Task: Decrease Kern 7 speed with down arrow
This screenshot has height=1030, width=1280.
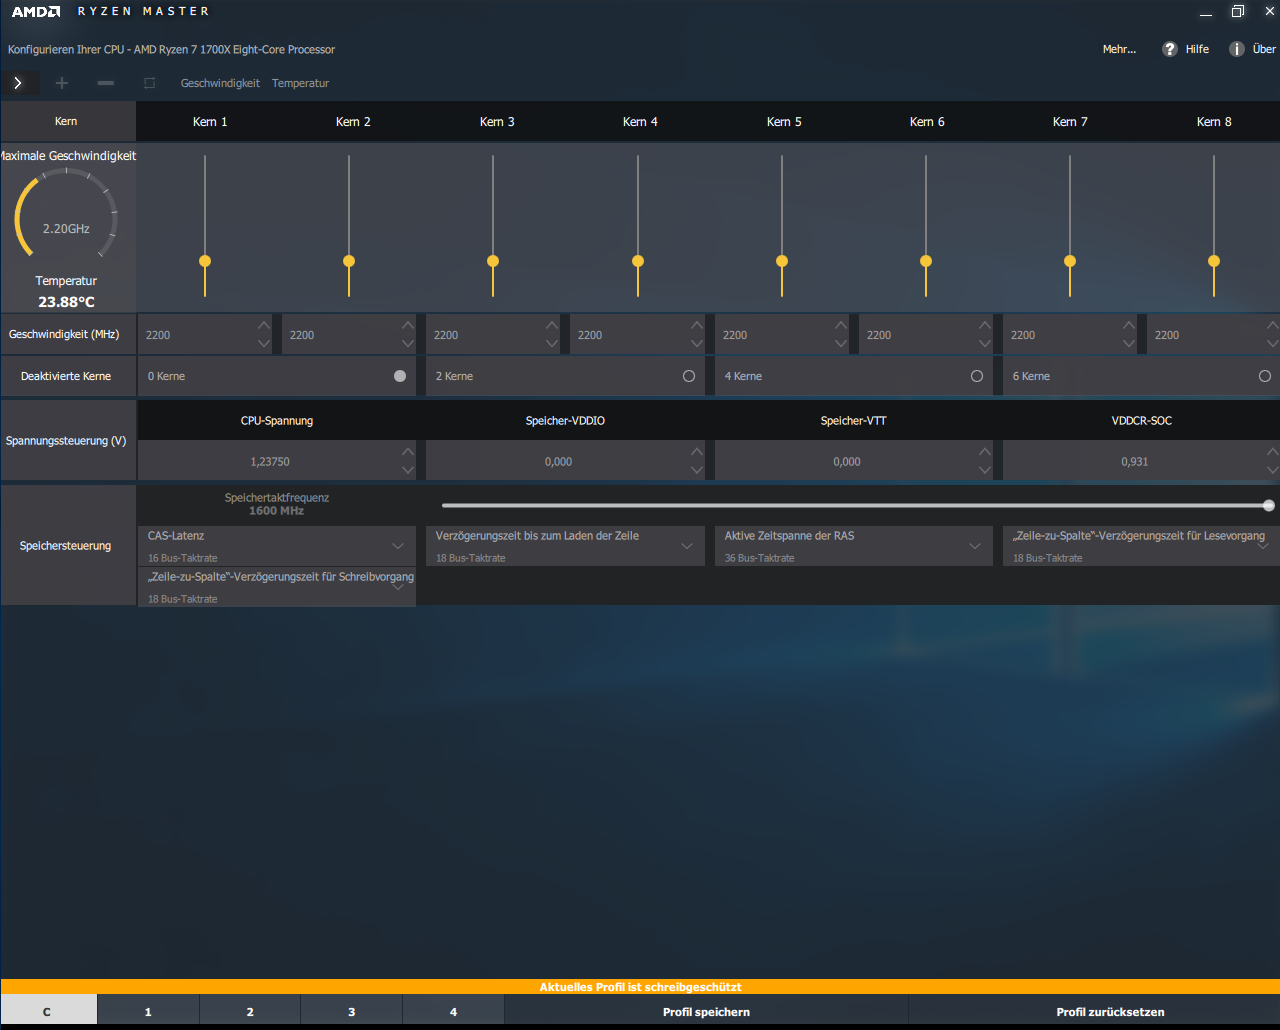Action: (1129, 344)
